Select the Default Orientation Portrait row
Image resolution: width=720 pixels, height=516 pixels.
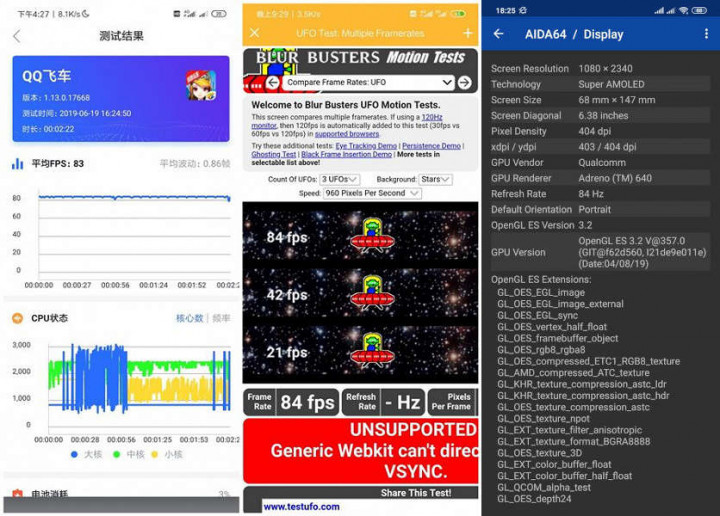click(x=600, y=209)
